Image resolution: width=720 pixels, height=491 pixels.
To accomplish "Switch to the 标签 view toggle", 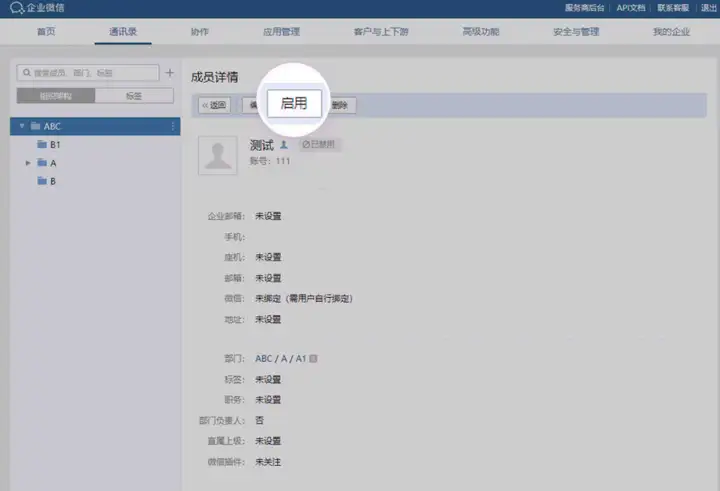I will pos(133,96).
